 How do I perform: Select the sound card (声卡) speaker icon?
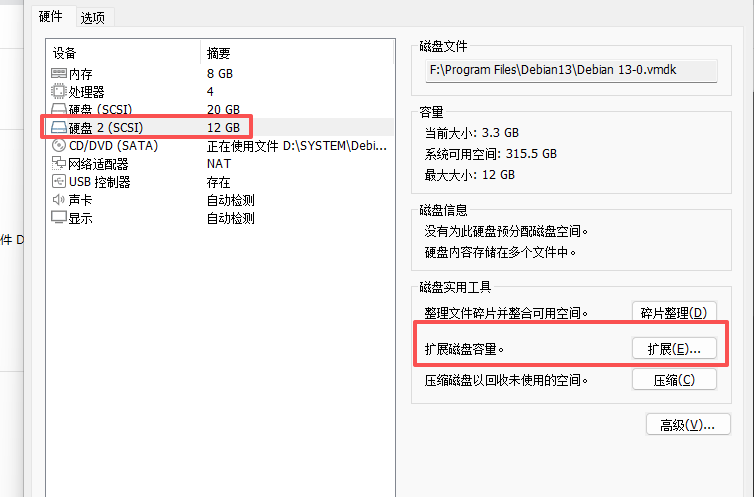pos(59,199)
